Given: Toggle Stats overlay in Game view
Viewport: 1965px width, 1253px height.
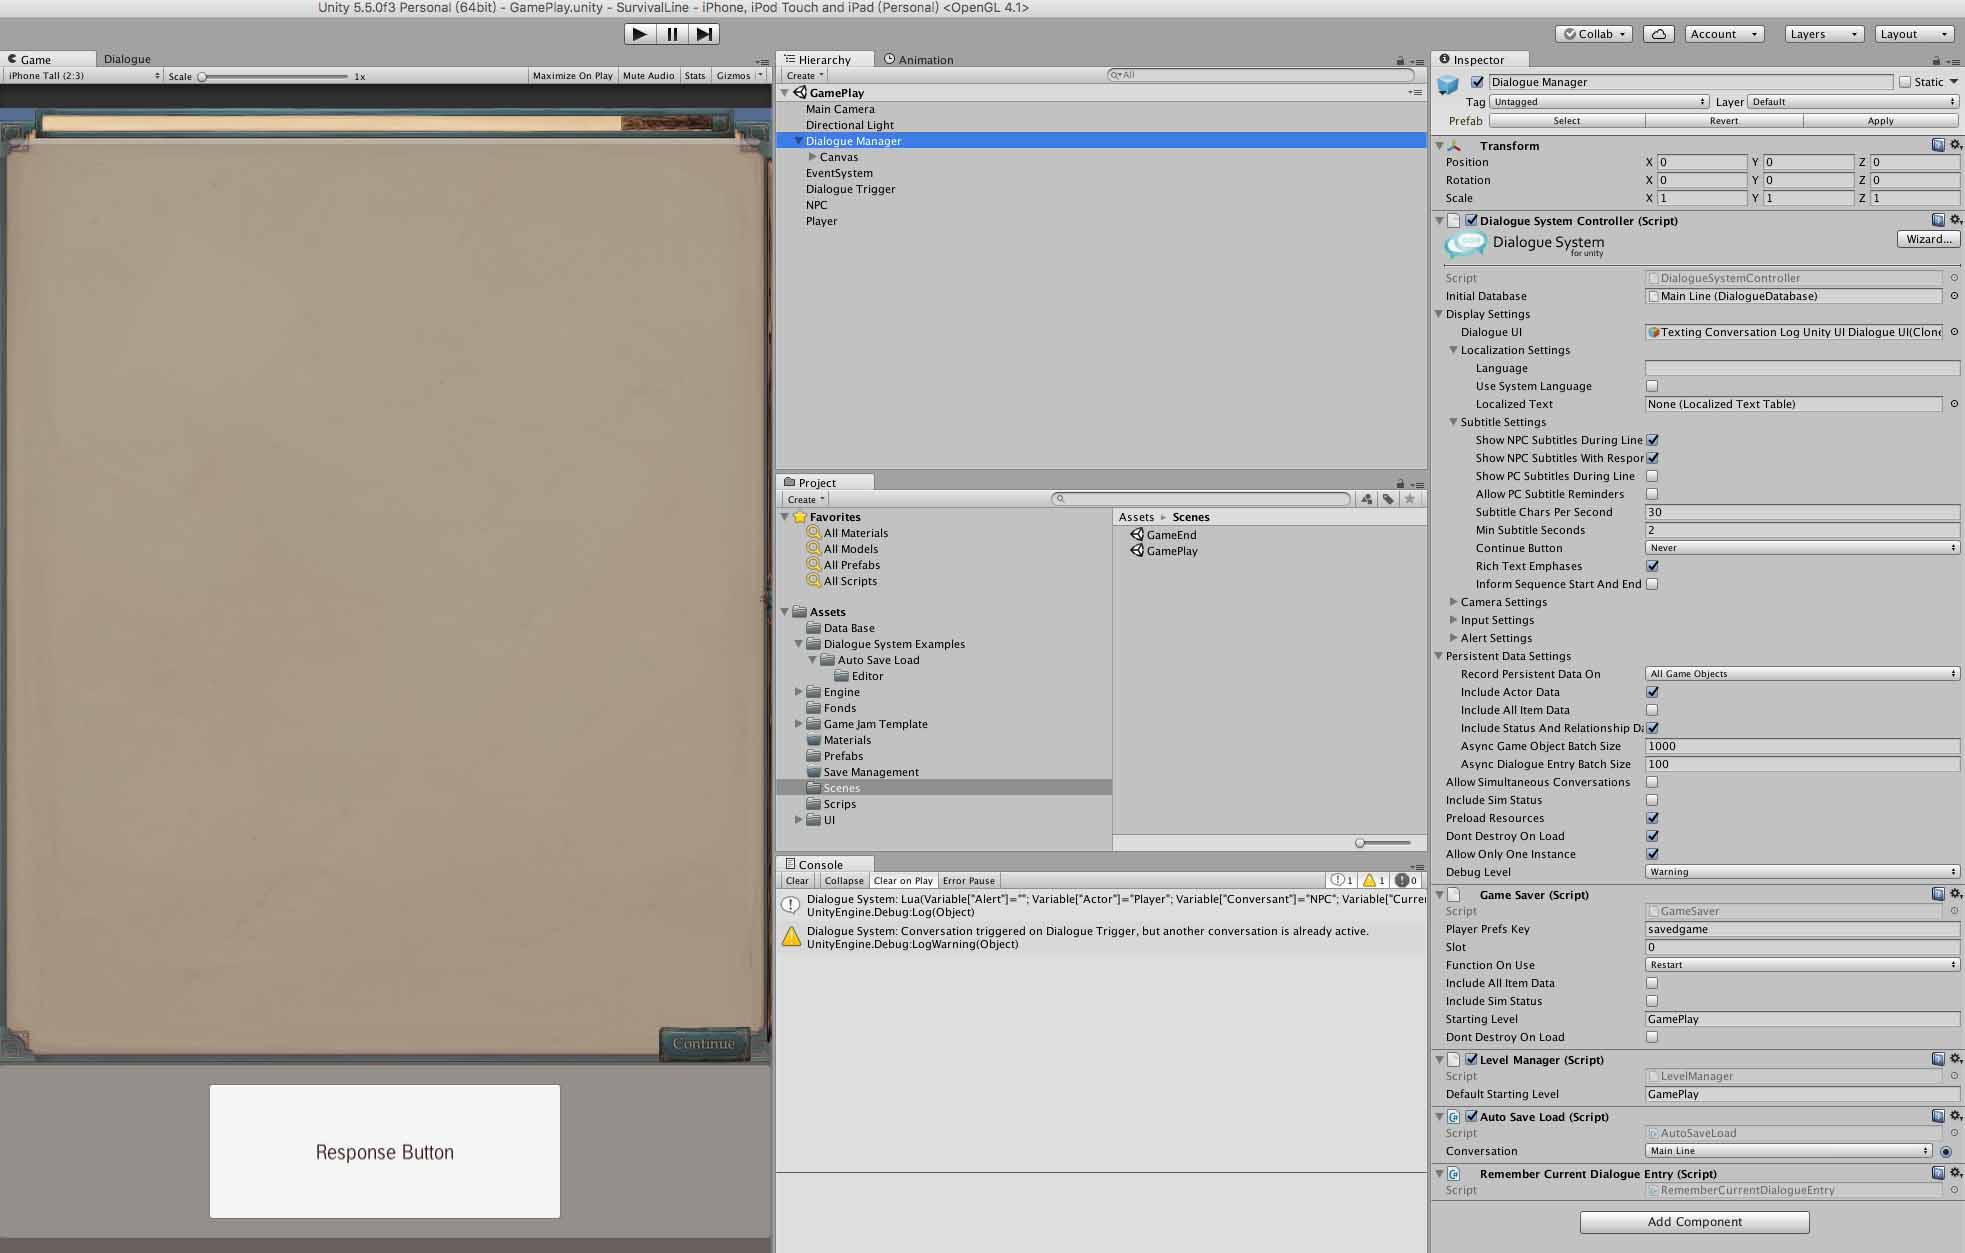Looking at the screenshot, I should 695,76.
